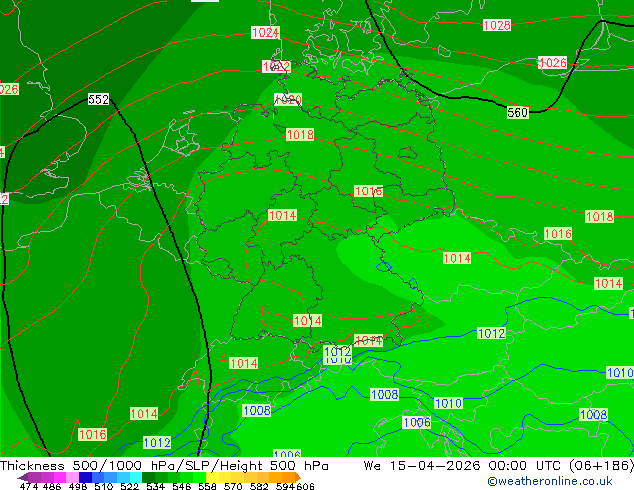The image size is (634, 490).
Task: Click the legend value 606
Action: pyautogui.click(x=305, y=486)
